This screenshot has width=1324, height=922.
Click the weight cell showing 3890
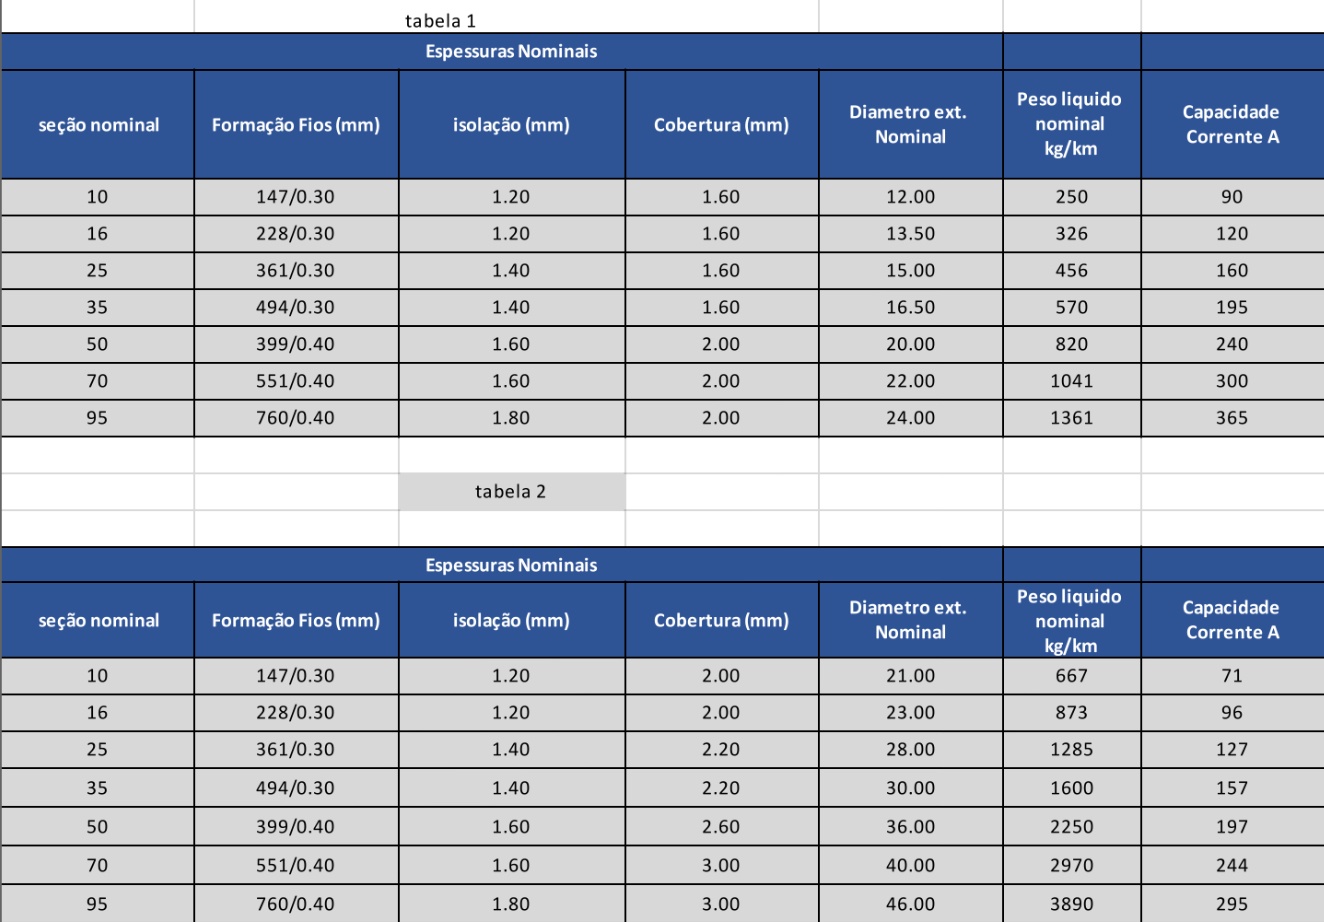coord(1071,904)
